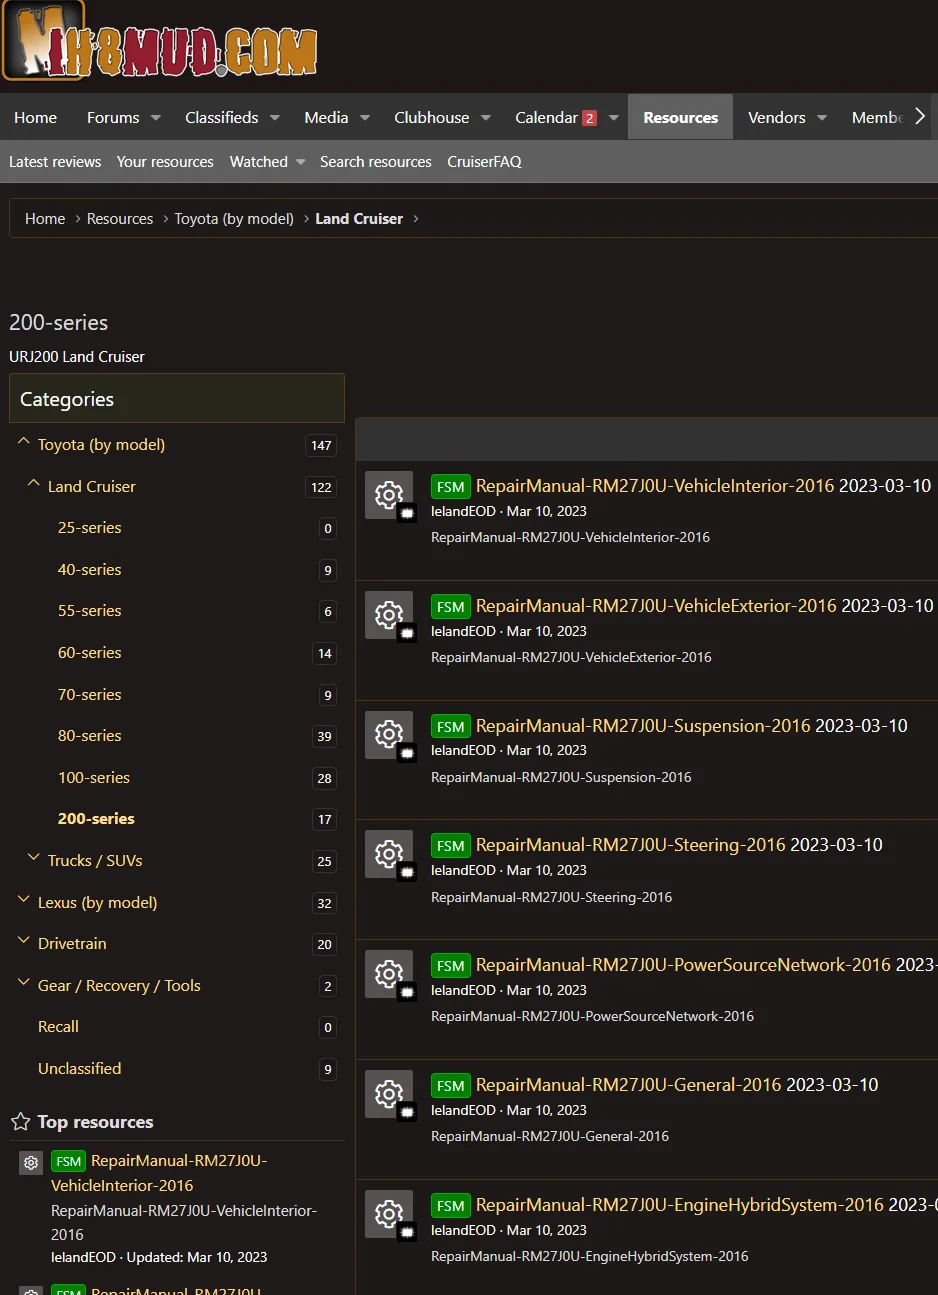This screenshot has height=1295, width=938.
Task: Open gear icon of General-2016 resource
Action: pyautogui.click(x=389, y=1094)
